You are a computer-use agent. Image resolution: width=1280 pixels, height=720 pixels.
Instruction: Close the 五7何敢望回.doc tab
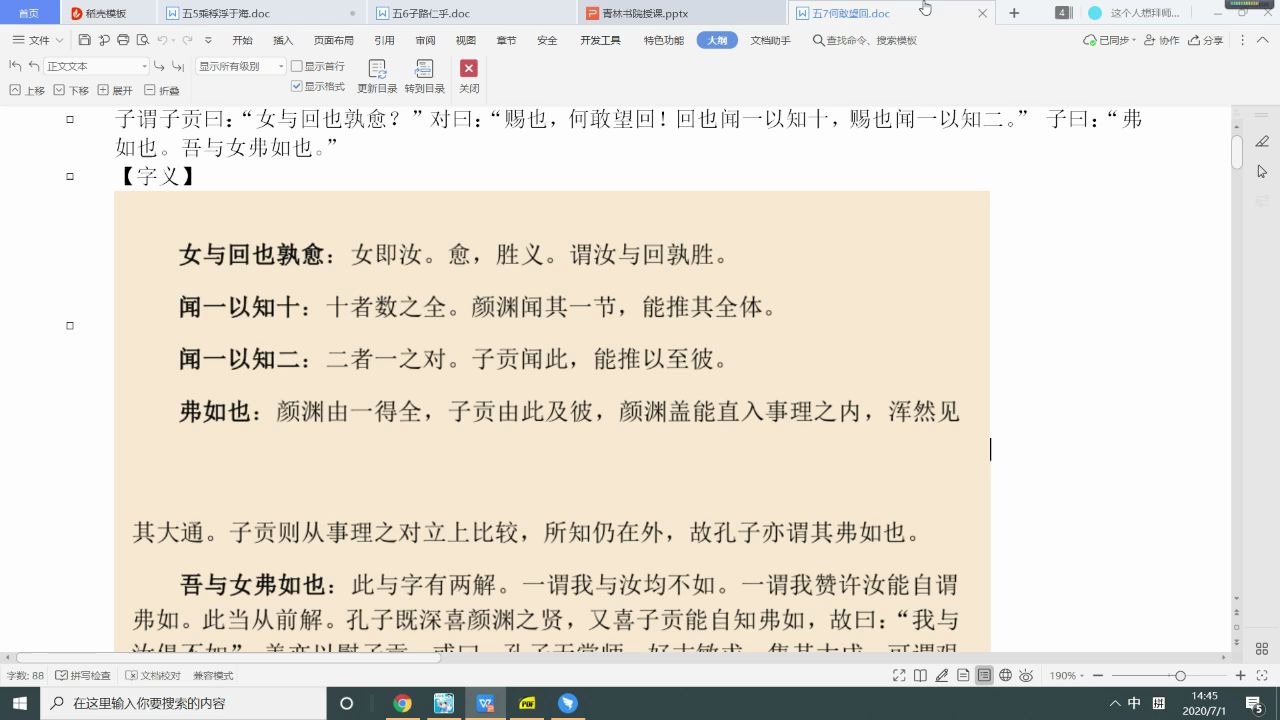click(982, 13)
